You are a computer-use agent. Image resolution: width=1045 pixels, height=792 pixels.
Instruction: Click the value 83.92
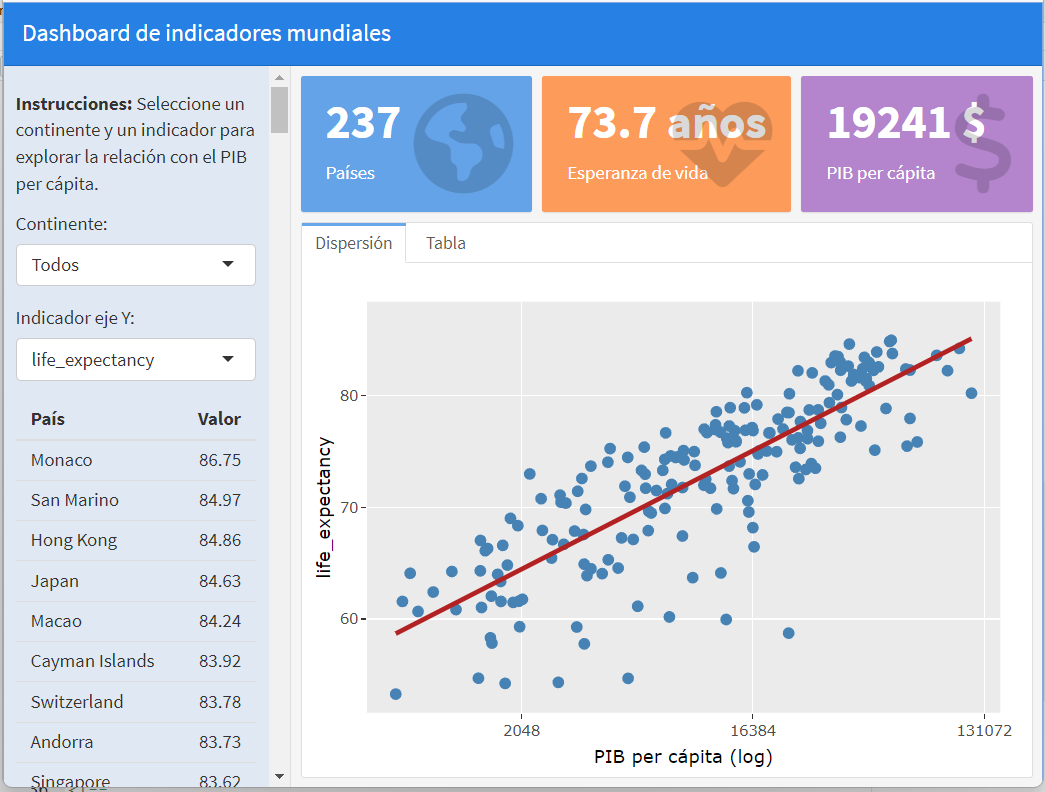click(x=220, y=661)
